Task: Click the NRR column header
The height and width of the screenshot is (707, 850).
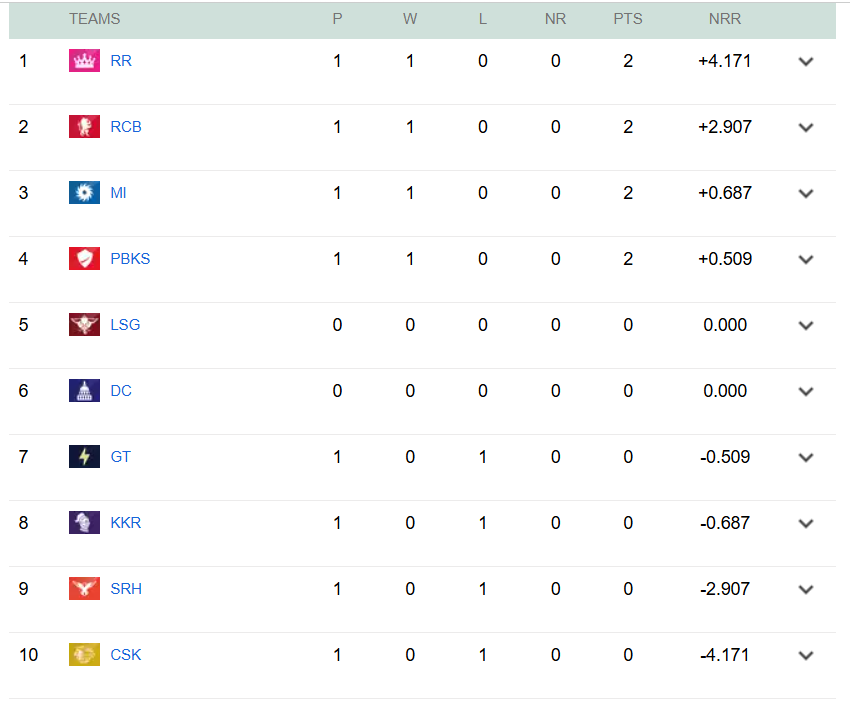Action: (x=725, y=19)
